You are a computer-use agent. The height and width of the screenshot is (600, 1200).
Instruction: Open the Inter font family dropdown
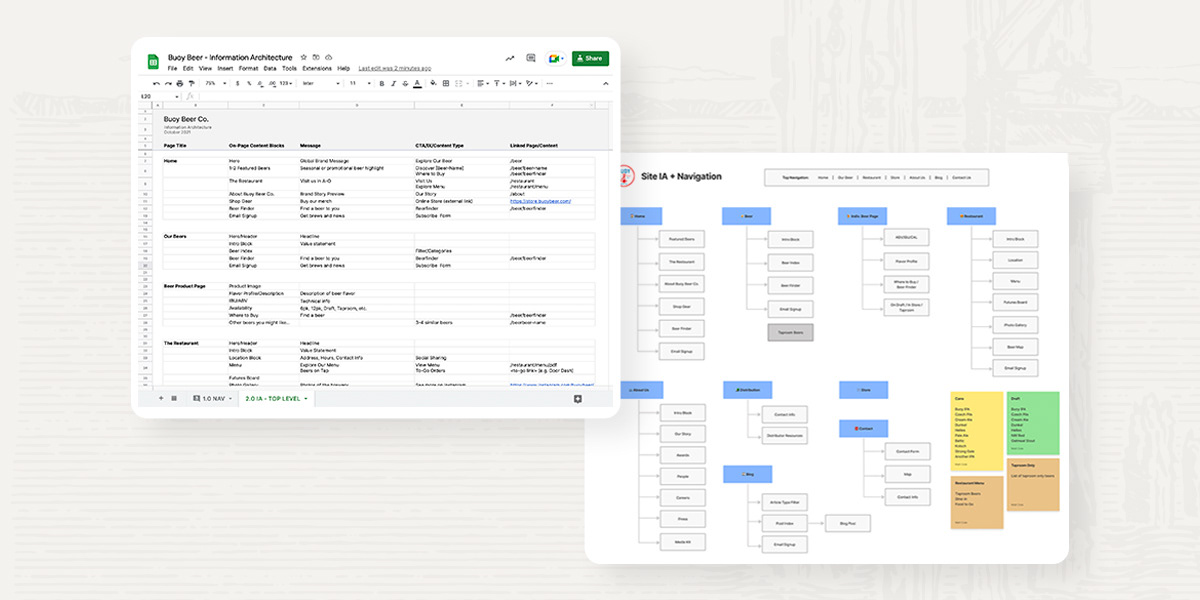321,83
